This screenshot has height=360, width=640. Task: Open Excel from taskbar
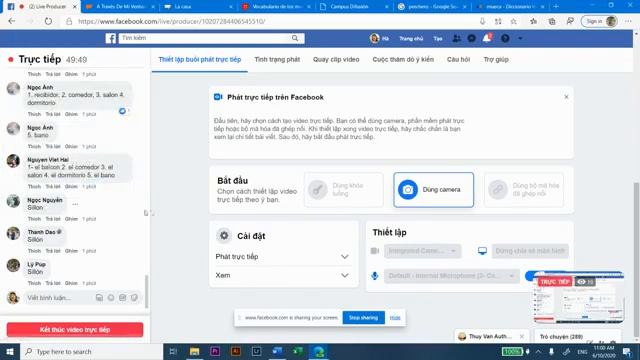tap(298, 351)
